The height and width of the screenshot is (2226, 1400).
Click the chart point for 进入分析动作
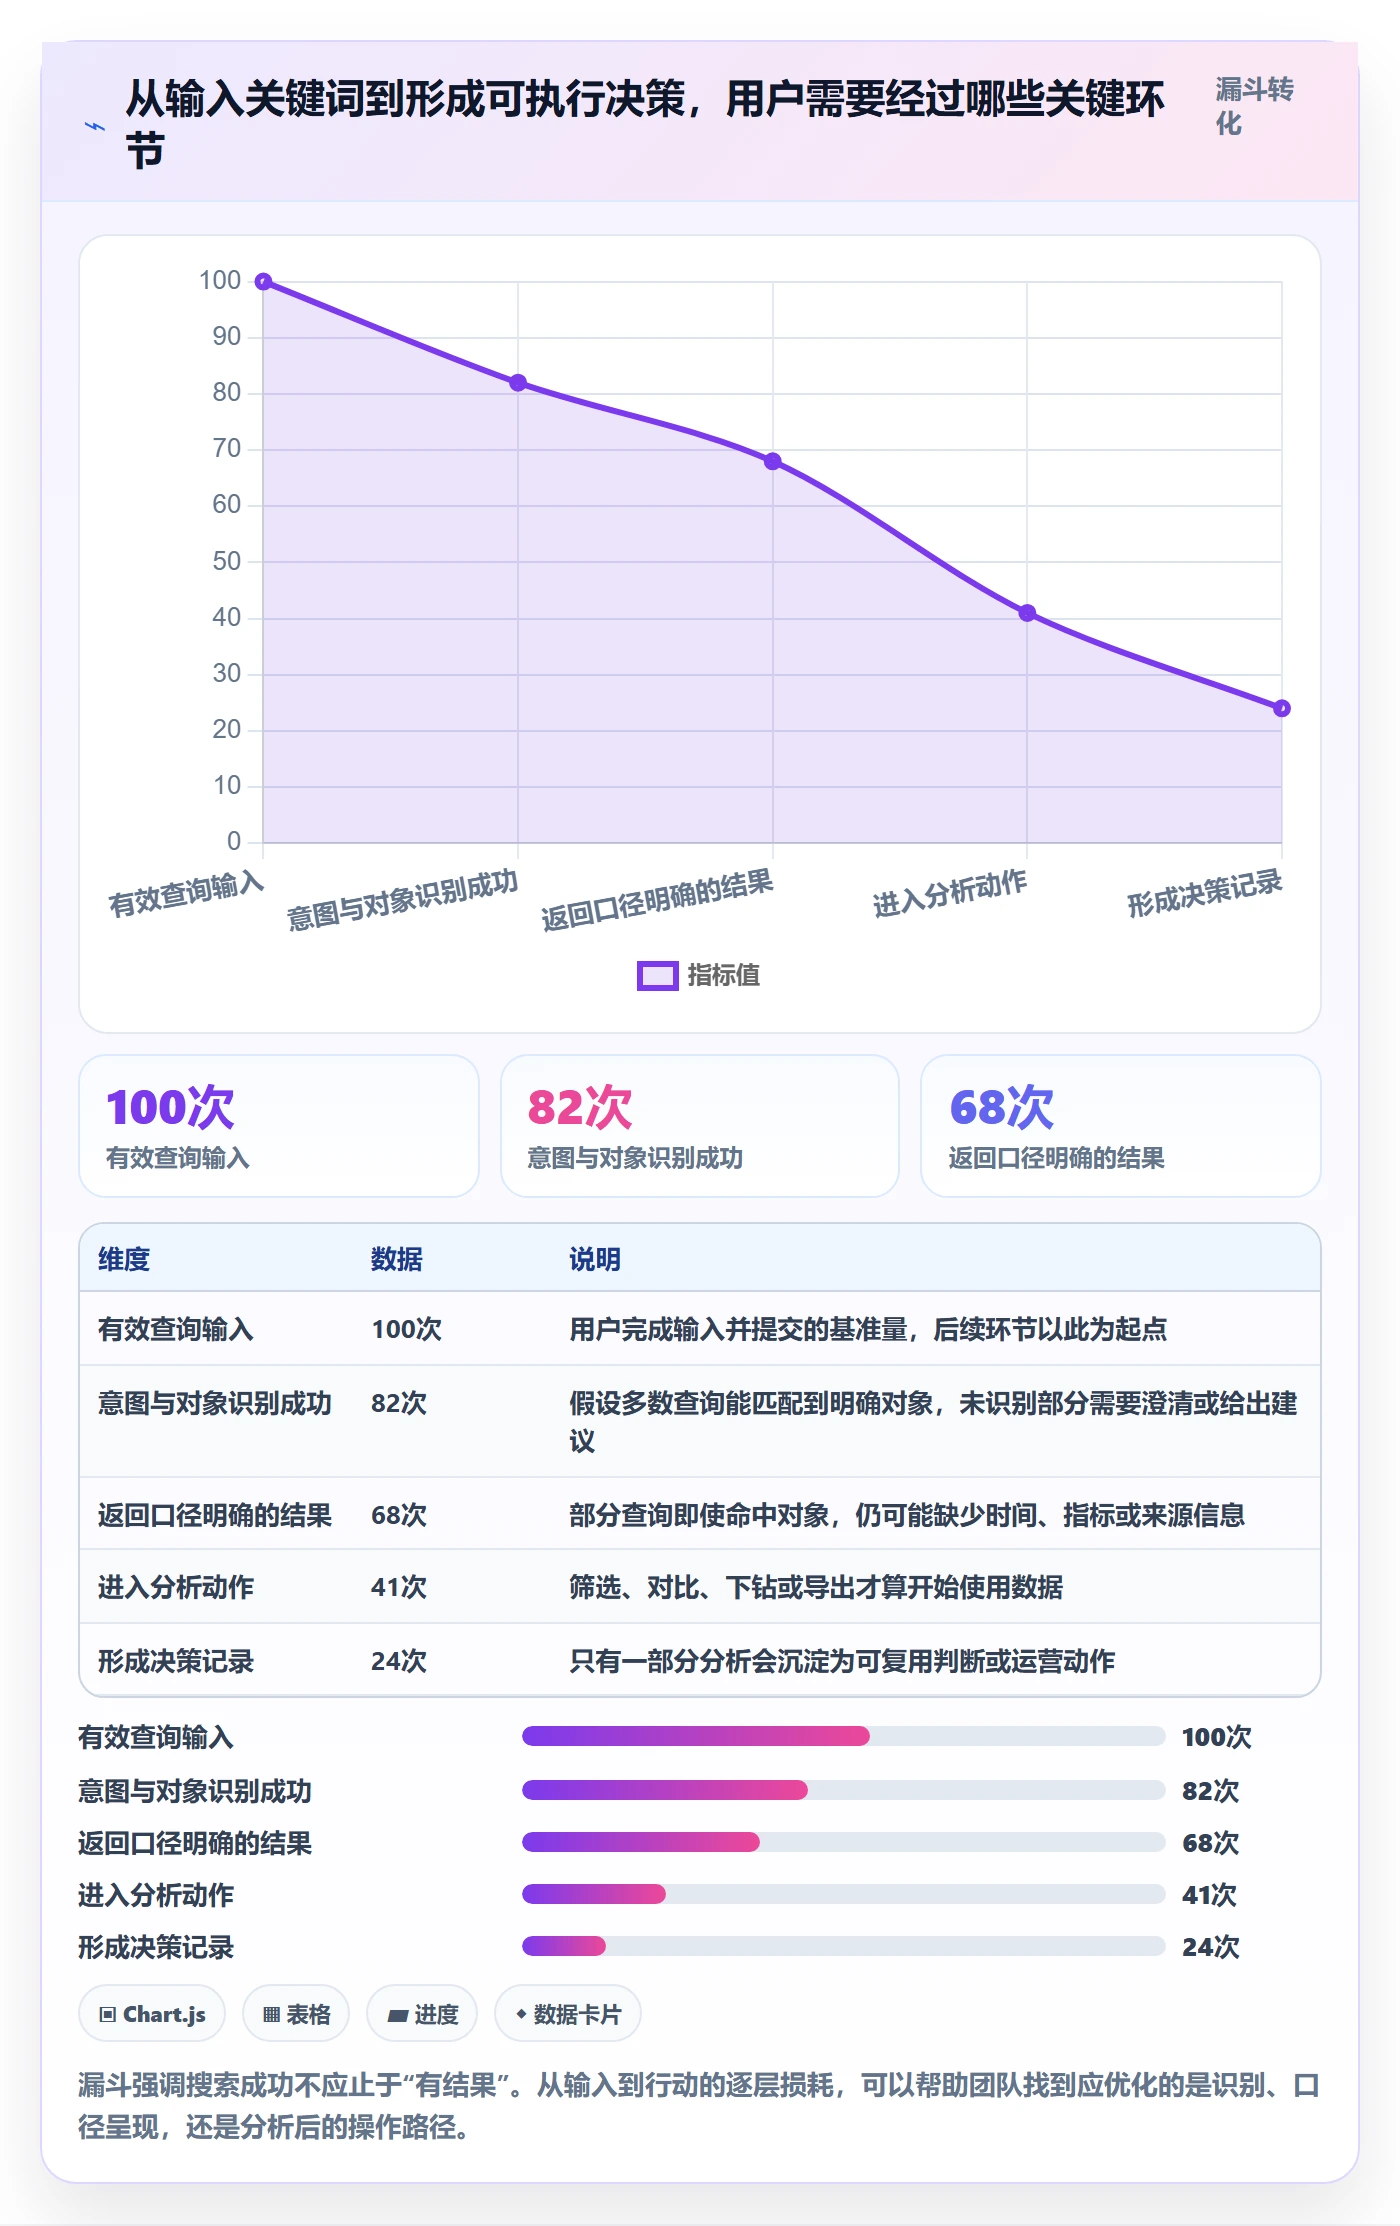pos(1027,613)
